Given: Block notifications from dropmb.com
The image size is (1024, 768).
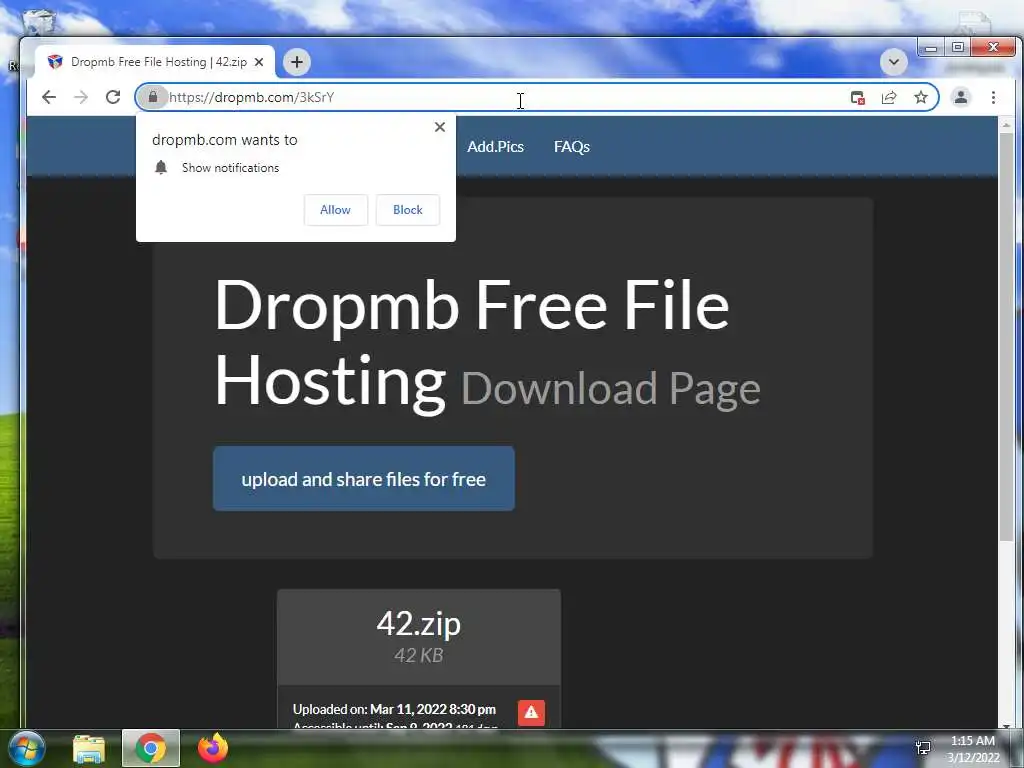Looking at the screenshot, I should (408, 210).
